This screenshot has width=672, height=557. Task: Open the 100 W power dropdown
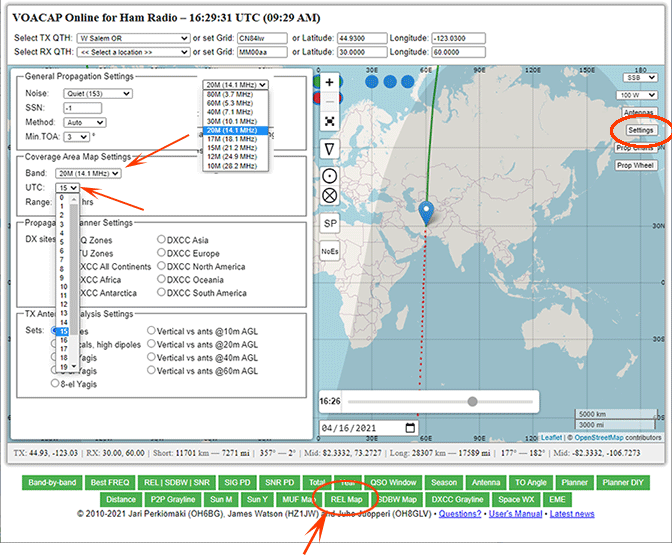tap(636, 95)
